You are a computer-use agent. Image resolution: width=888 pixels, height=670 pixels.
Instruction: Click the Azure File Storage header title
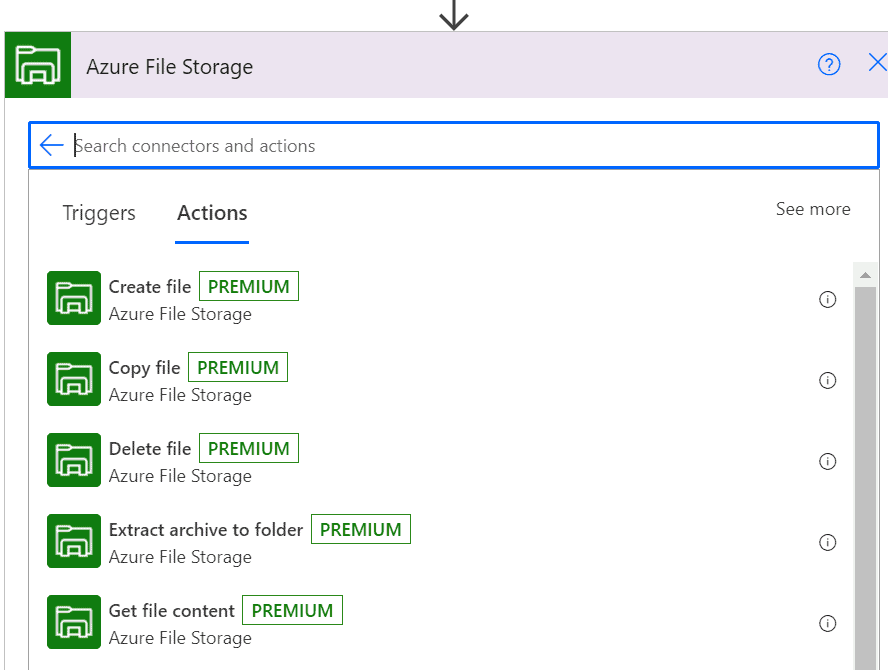tap(169, 66)
